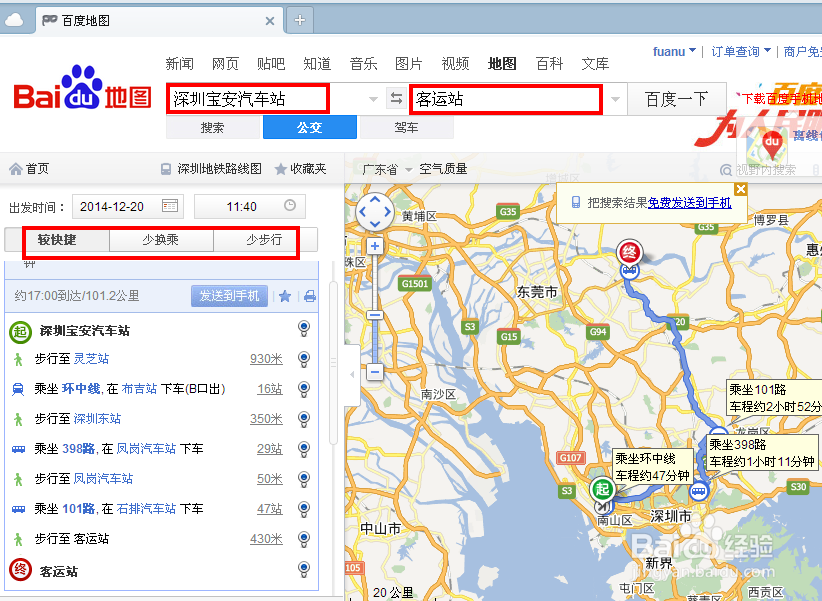Select 较快捷 route preference
The image size is (822, 601).
(57, 240)
